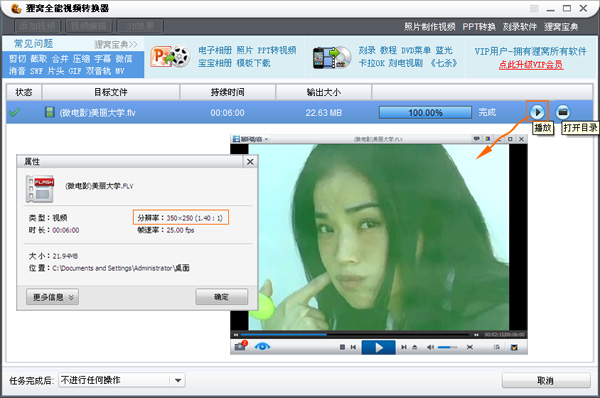Click the 双音轨 FAQ link
This screenshot has height=398, width=600.
click(x=98, y=71)
